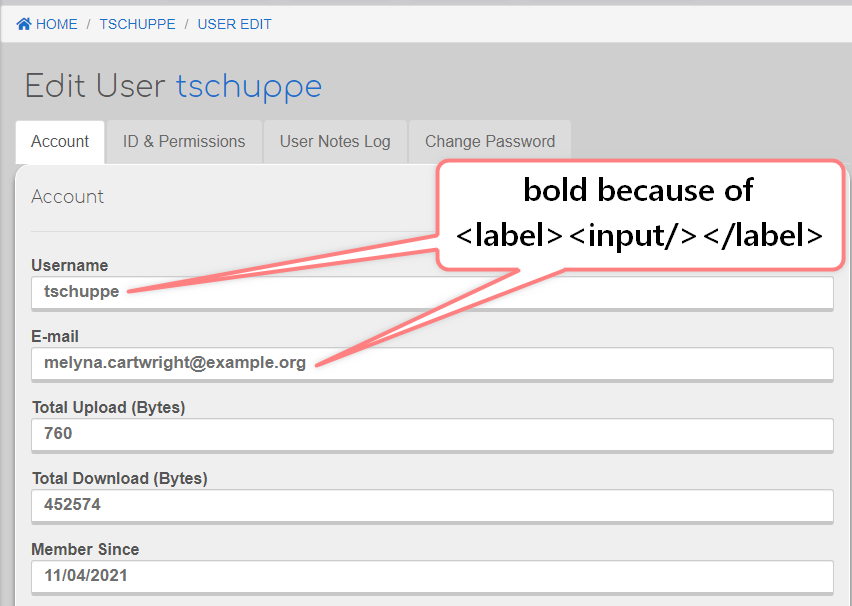This screenshot has width=852, height=606.
Task: Switch to the ID & Permissions tab
Action: point(184,142)
